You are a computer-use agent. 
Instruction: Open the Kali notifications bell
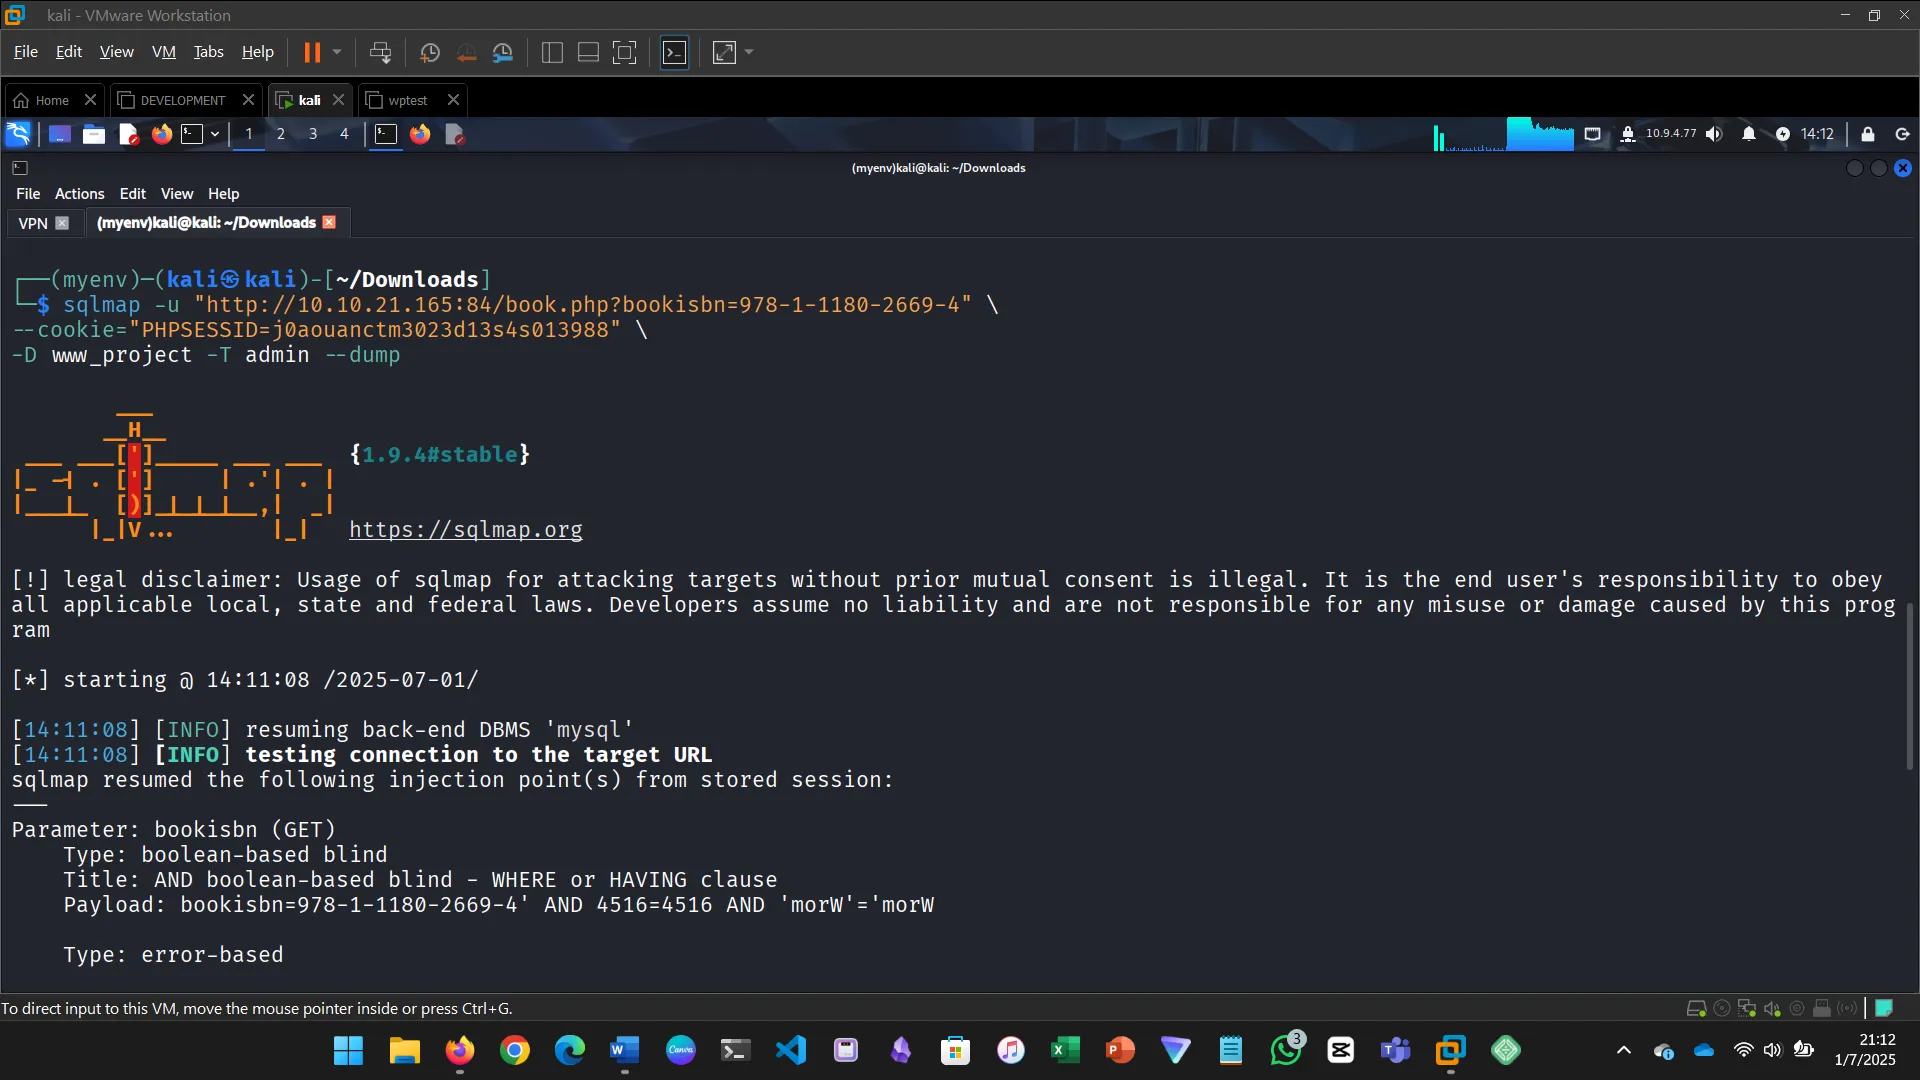[1748, 134]
